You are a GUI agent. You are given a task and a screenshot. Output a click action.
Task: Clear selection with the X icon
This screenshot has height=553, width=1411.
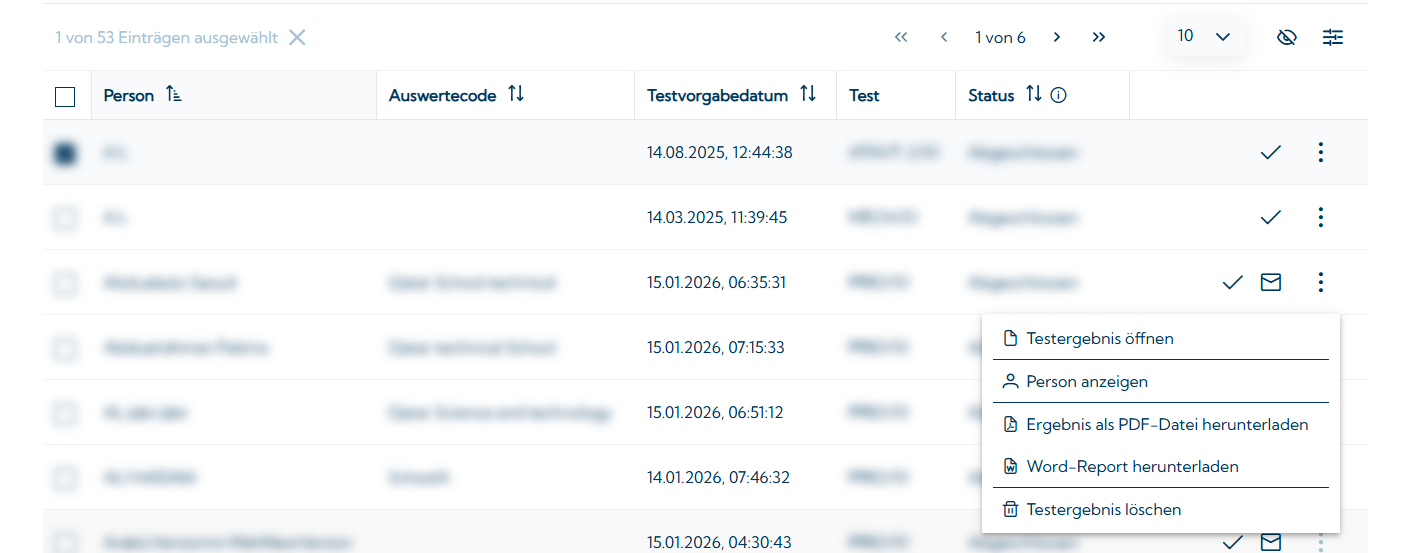coord(297,38)
